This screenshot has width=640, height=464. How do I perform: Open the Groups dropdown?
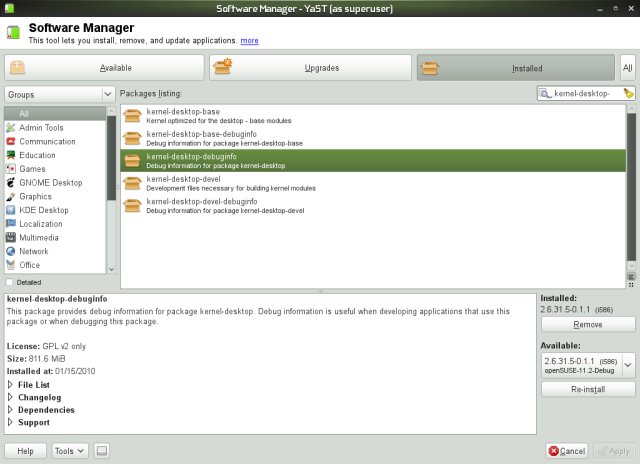click(60, 95)
